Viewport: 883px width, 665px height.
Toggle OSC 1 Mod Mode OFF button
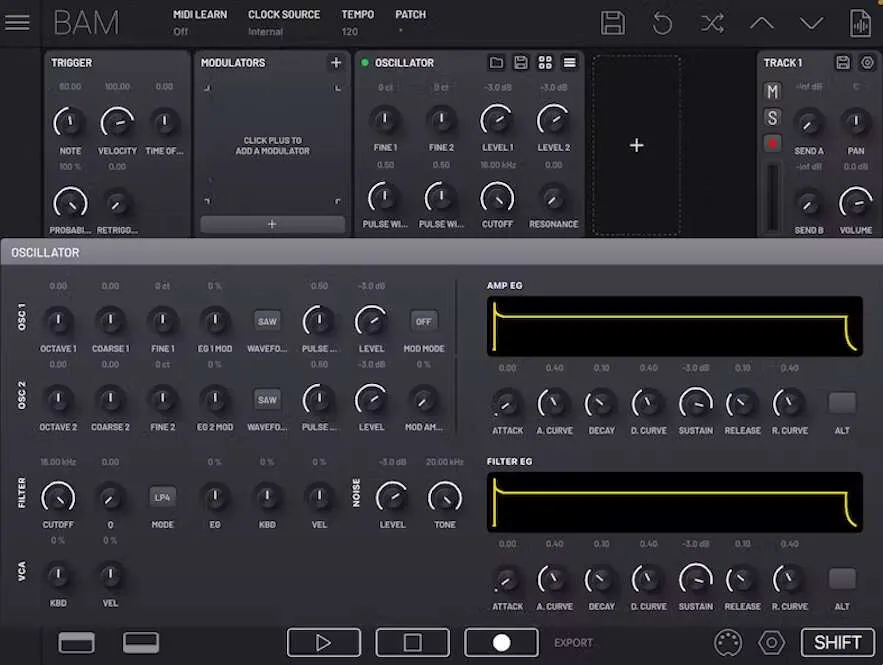point(423,322)
